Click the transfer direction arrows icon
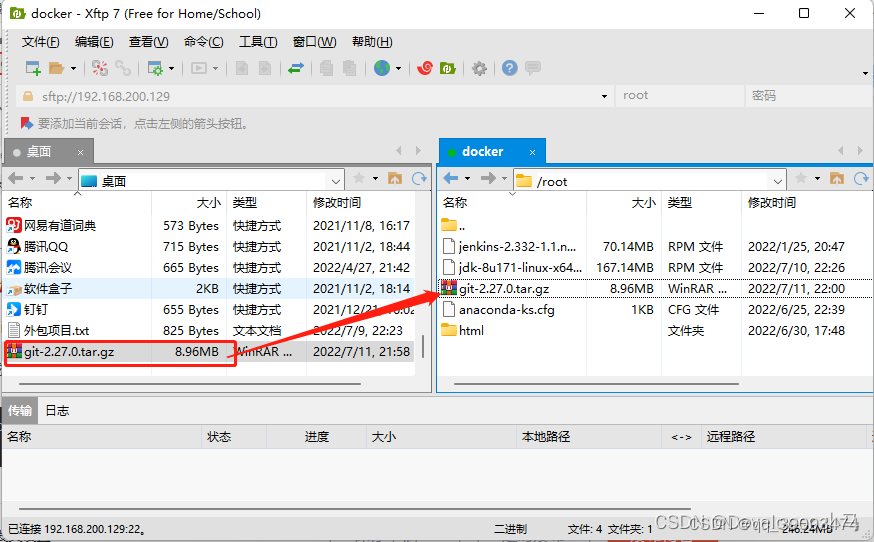Image resolution: width=874 pixels, height=542 pixels. click(296, 68)
